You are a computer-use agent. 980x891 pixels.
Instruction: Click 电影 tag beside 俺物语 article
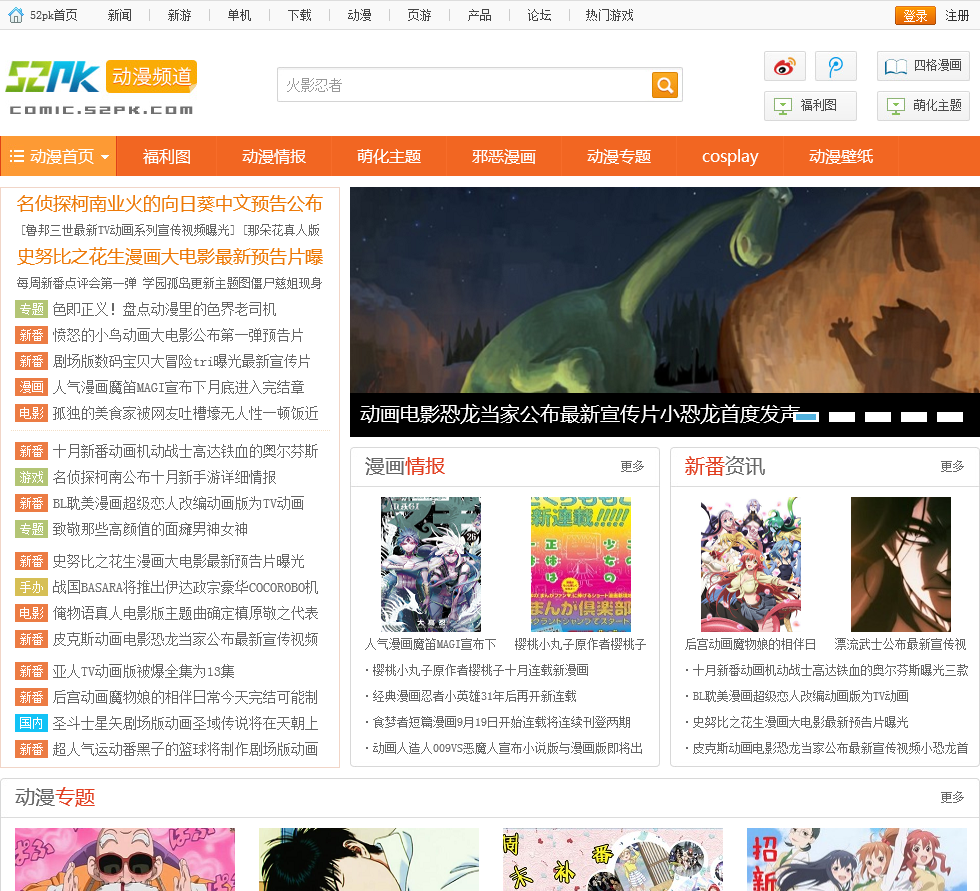31,614
